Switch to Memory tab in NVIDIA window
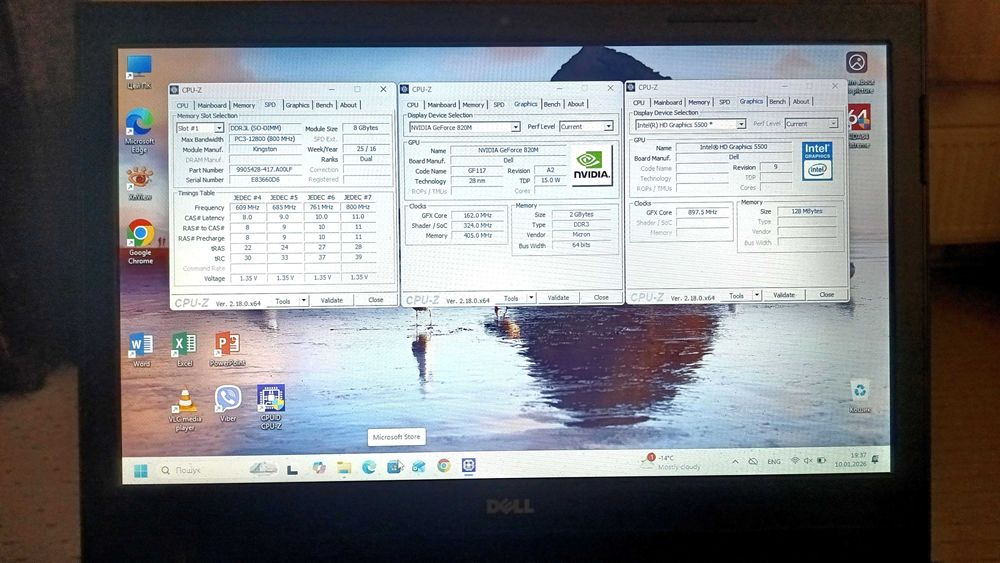1000x563 pixels. click(x=473, y=105)
